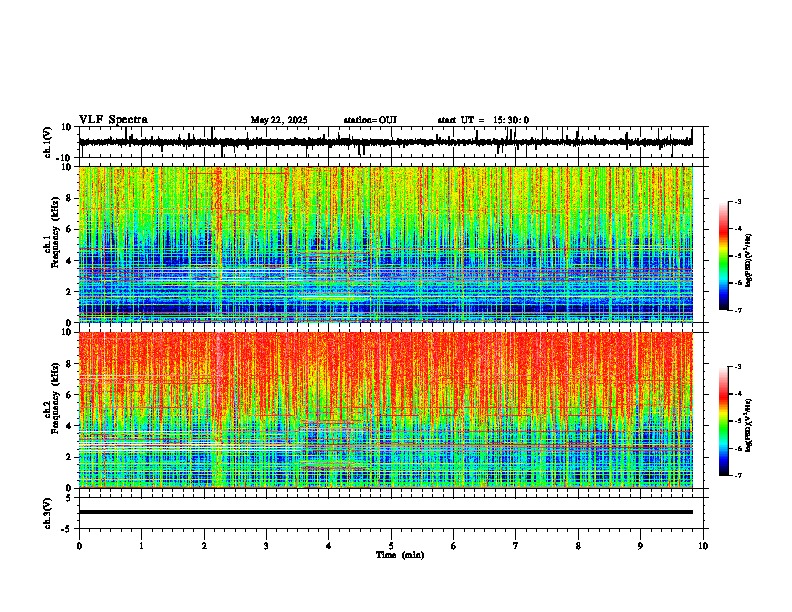This screenshot has height=612, width=792.
Task: Click the "VLF Spectra" plot title
Action: coord(113,120)
